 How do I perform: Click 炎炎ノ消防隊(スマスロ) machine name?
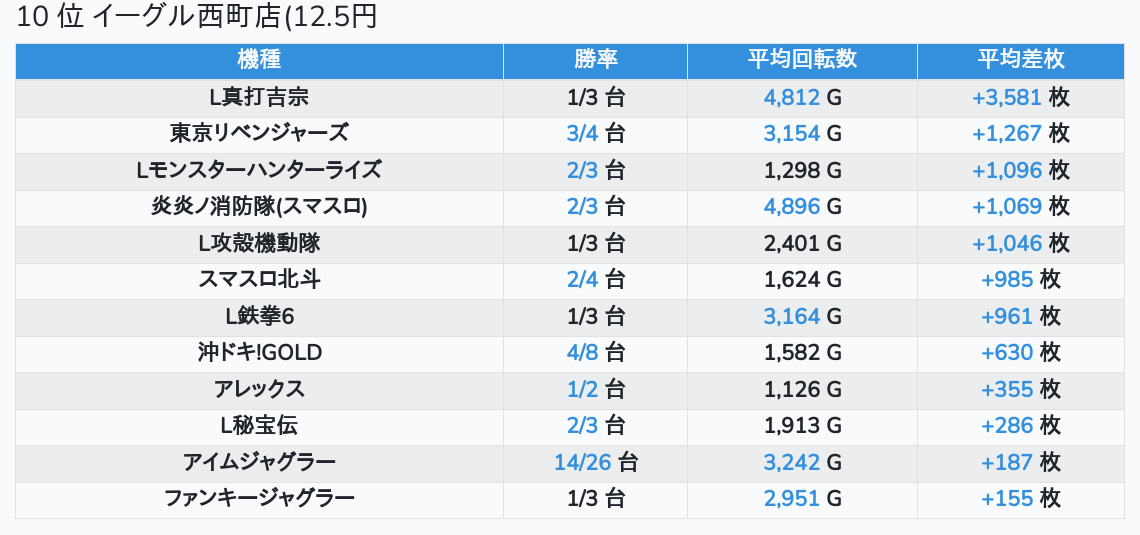click(x=259, y=207)
